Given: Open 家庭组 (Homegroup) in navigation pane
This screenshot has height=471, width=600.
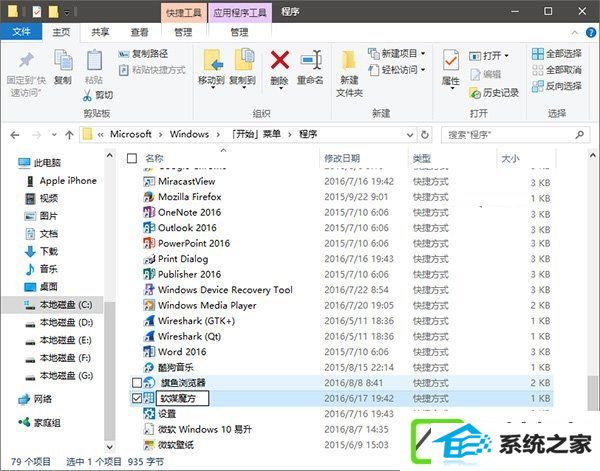Looking at the screenshot, I should pyautogui.click(x=39, y=423).
